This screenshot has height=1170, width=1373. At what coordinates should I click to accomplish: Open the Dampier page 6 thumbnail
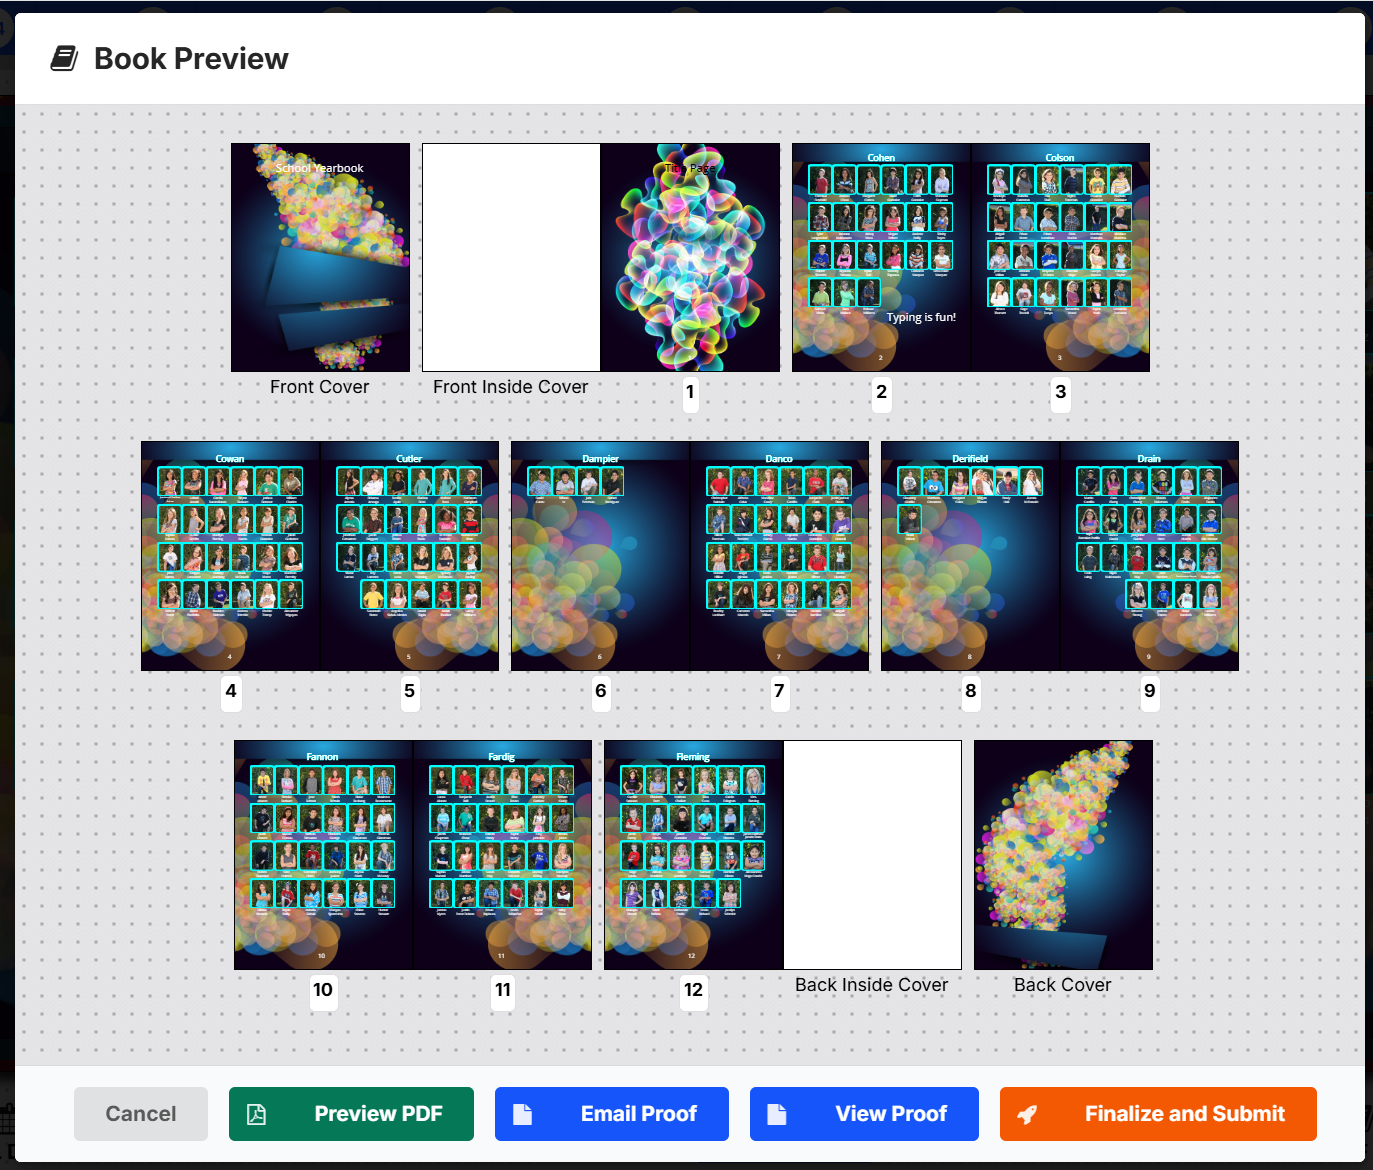(600, 556)
